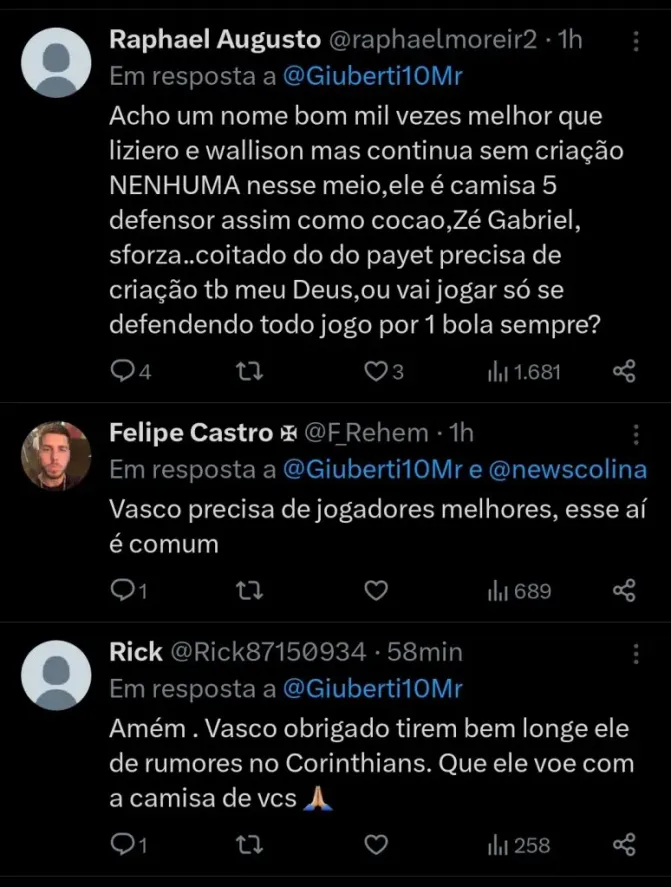
Task: Reply to Raphael Augusto's tweet
Action: pyautogui.click(x=123, y=372)
